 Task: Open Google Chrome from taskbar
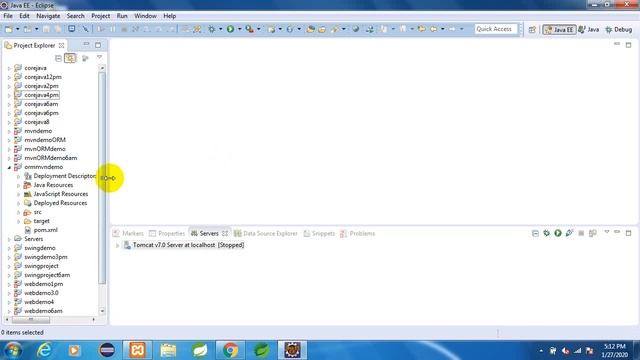pyautogui.click(x=230, y=350)
